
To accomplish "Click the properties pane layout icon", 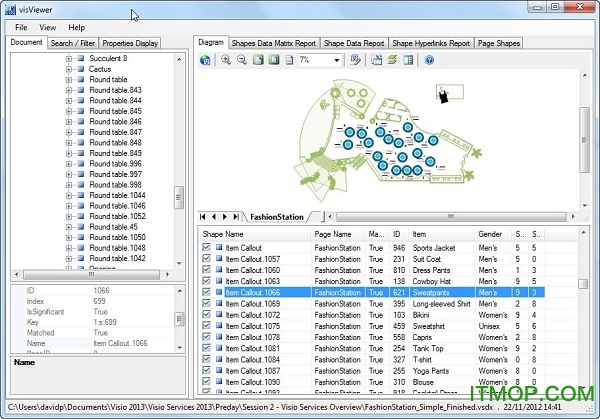I will coord(408,60).
